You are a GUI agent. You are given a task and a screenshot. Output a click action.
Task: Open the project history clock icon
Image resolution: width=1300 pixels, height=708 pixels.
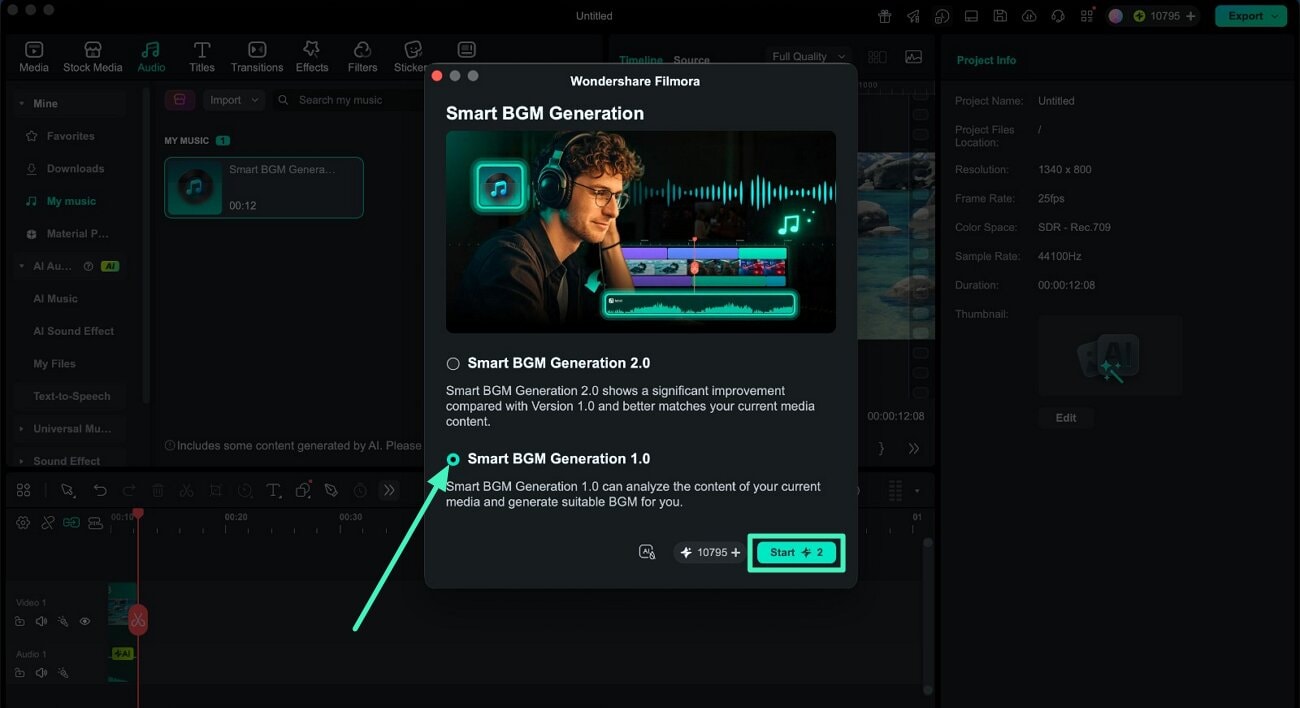tap(942, 16)
